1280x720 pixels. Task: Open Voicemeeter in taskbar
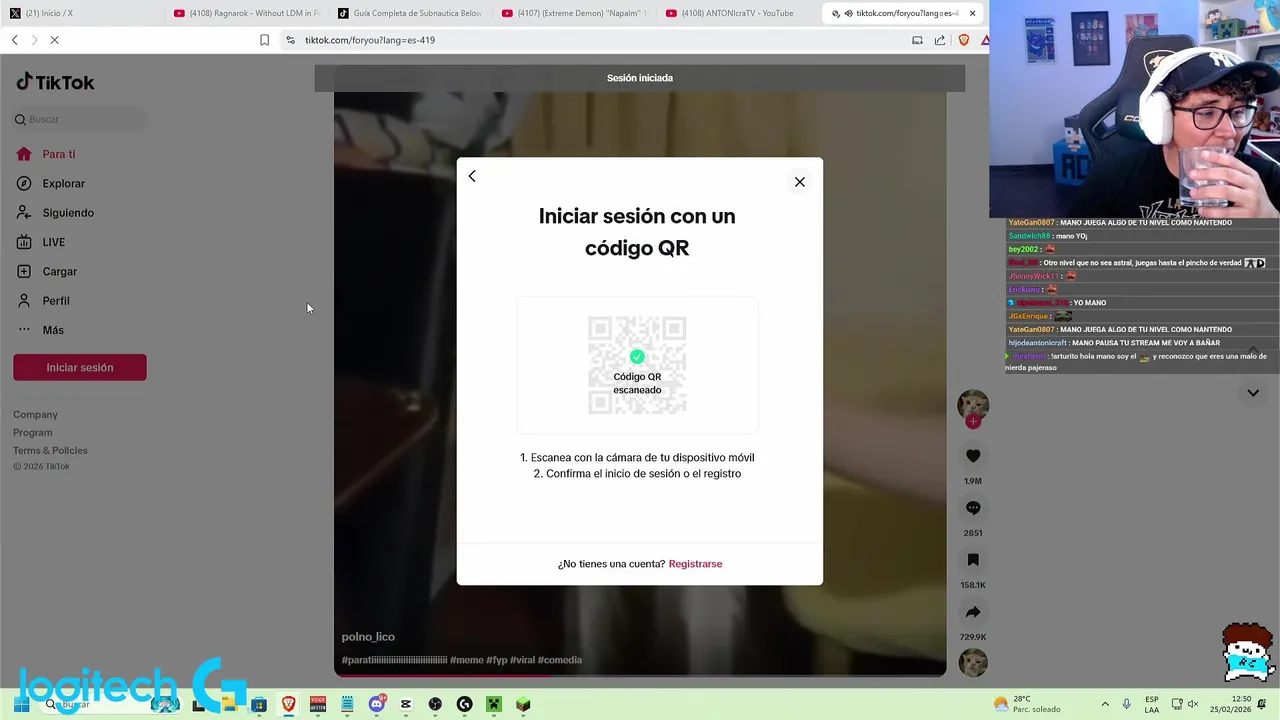(318, 704)
